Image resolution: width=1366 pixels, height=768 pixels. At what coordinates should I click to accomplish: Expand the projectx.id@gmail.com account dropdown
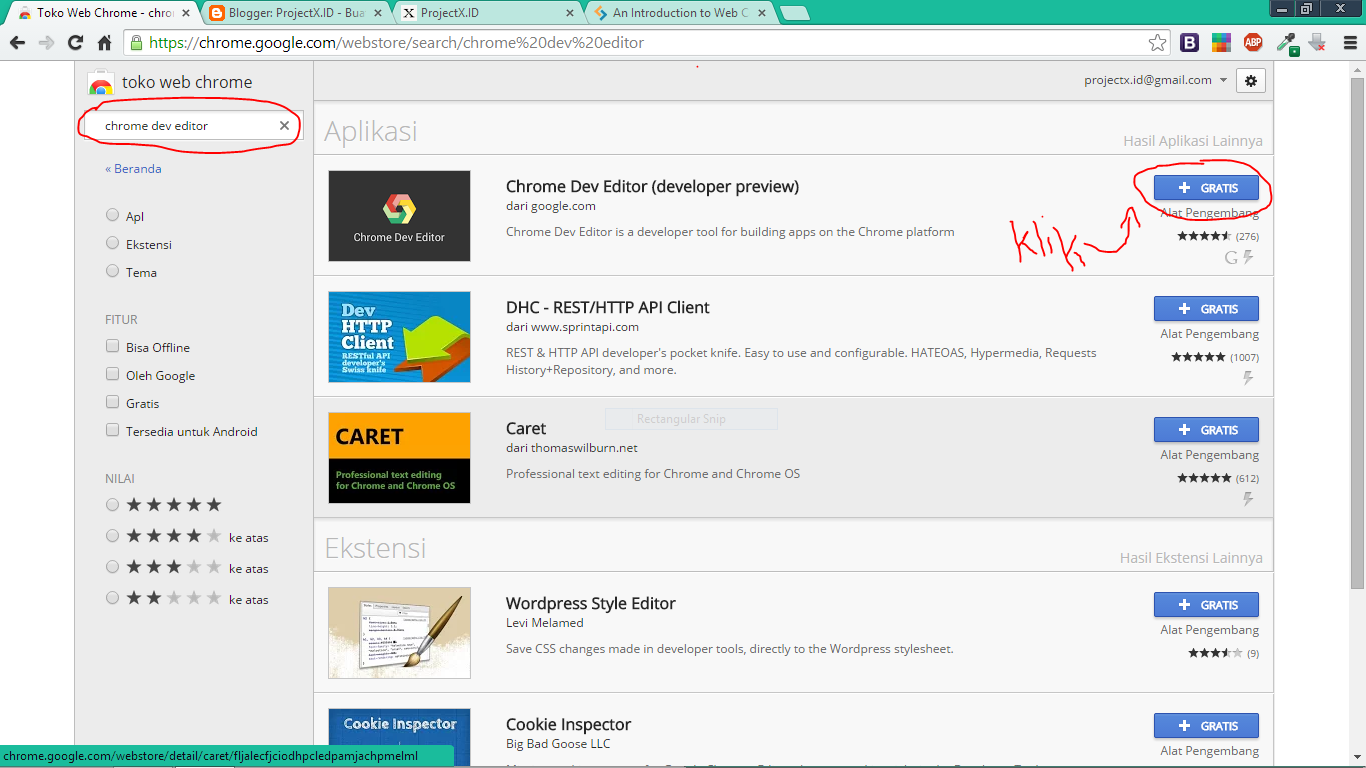1156,80
